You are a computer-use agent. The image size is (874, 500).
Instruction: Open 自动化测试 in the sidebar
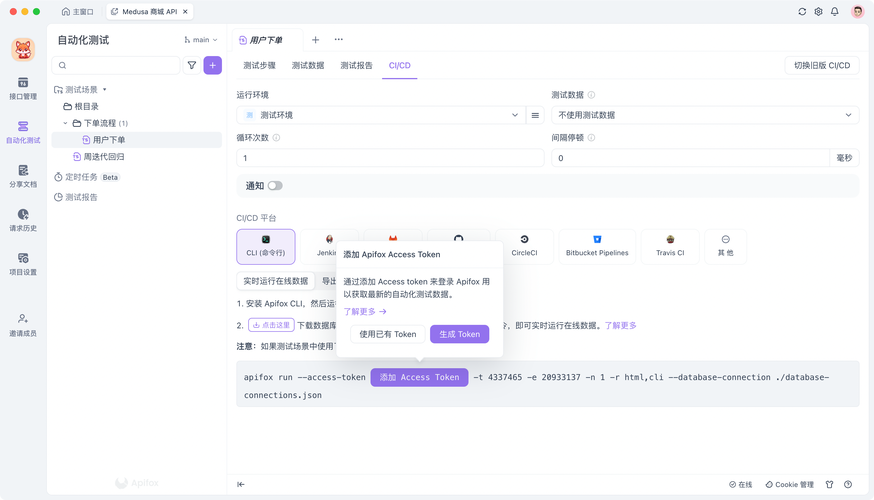pos(23,133)
